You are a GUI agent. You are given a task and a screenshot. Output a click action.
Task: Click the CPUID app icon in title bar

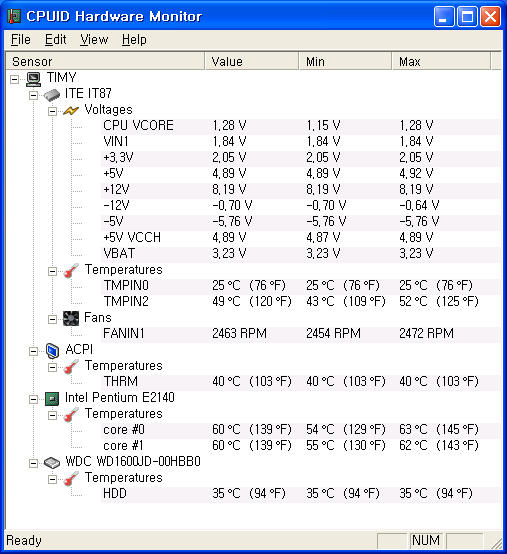click(14, 16)
